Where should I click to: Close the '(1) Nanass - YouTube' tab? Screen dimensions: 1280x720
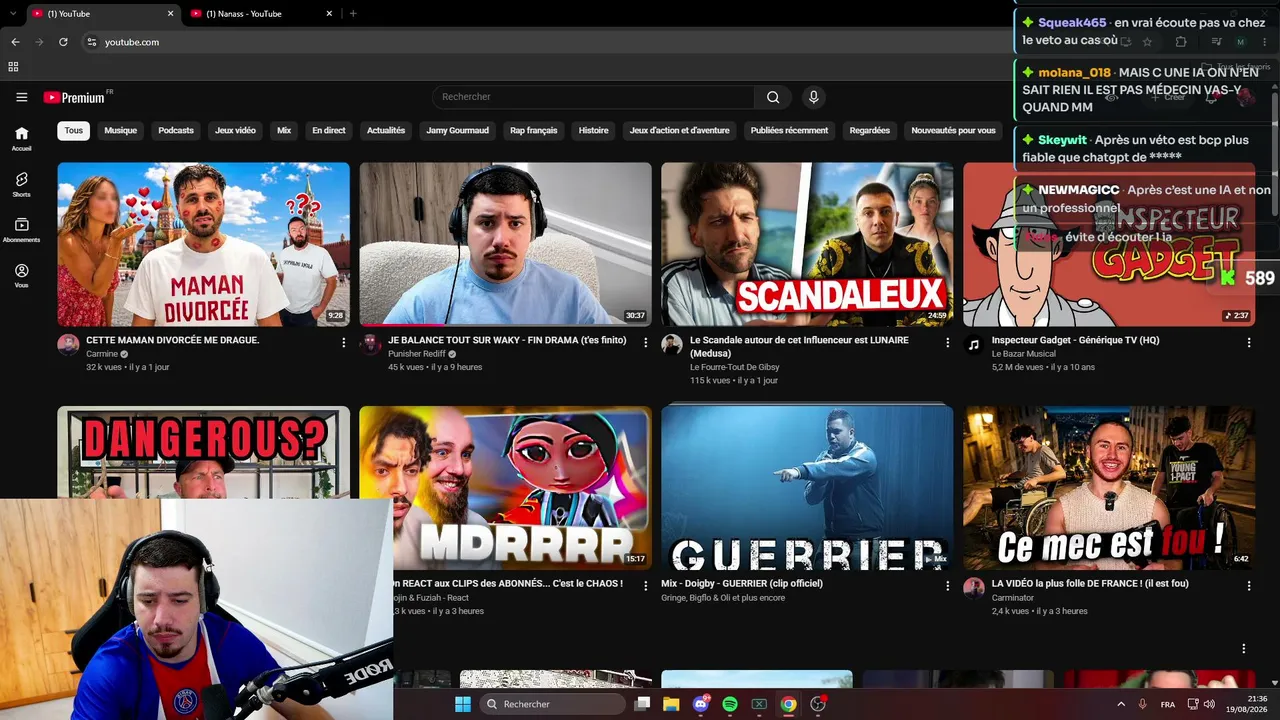coord(329,14)
